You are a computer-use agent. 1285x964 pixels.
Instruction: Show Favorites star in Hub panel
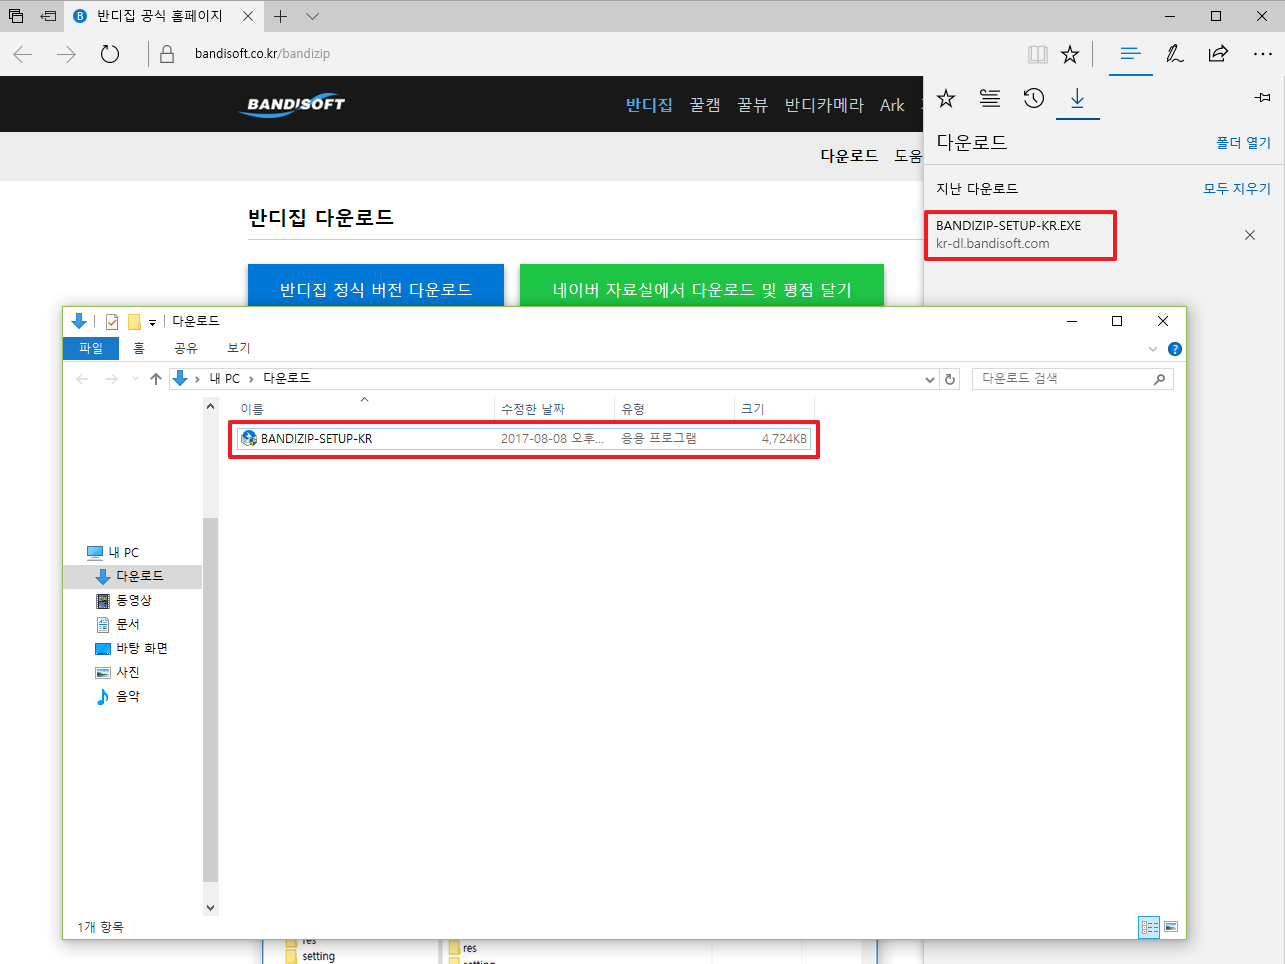point(946,98)
